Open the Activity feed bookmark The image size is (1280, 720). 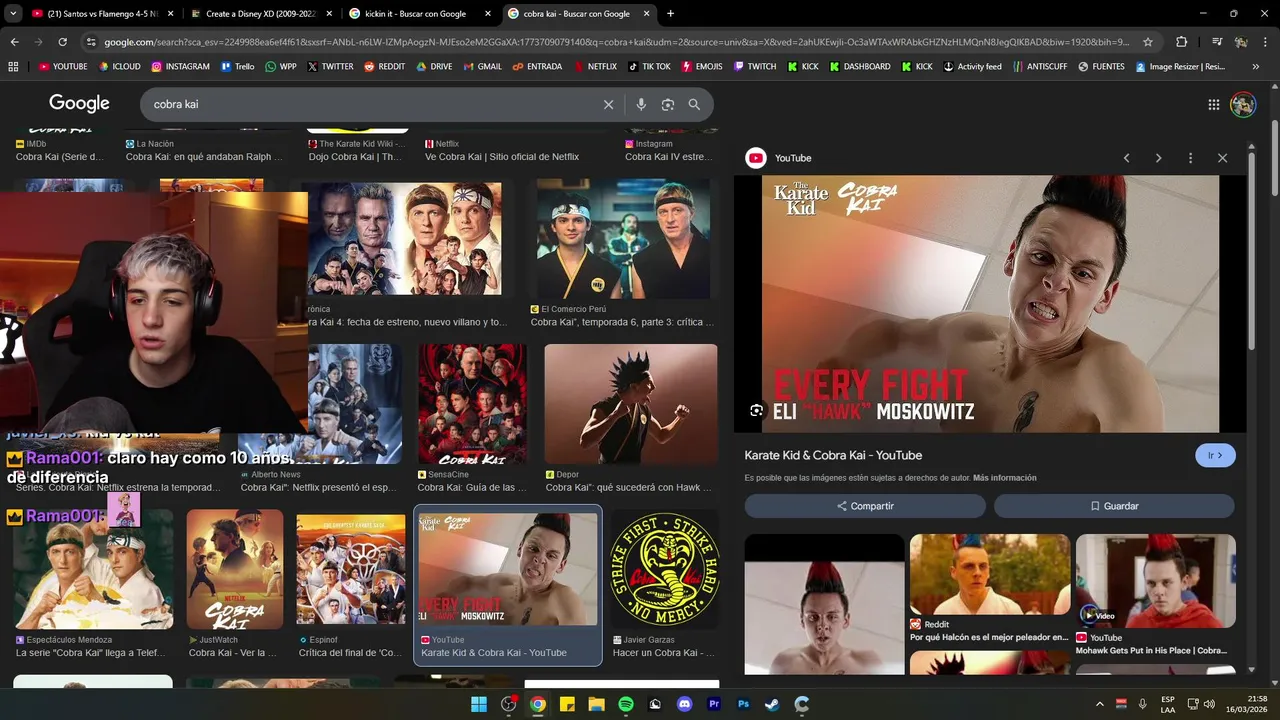972,67
